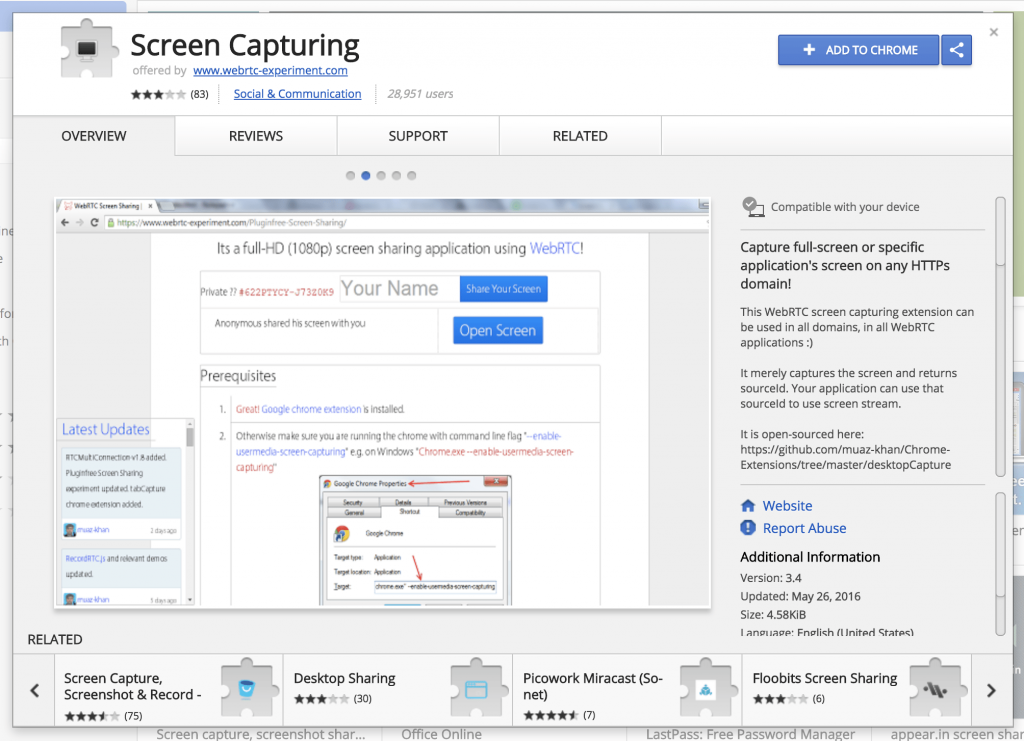Click the star rating with 83 reviews
The width and height of the screenshot is (1024, 741).
click(x=168, y=94)
